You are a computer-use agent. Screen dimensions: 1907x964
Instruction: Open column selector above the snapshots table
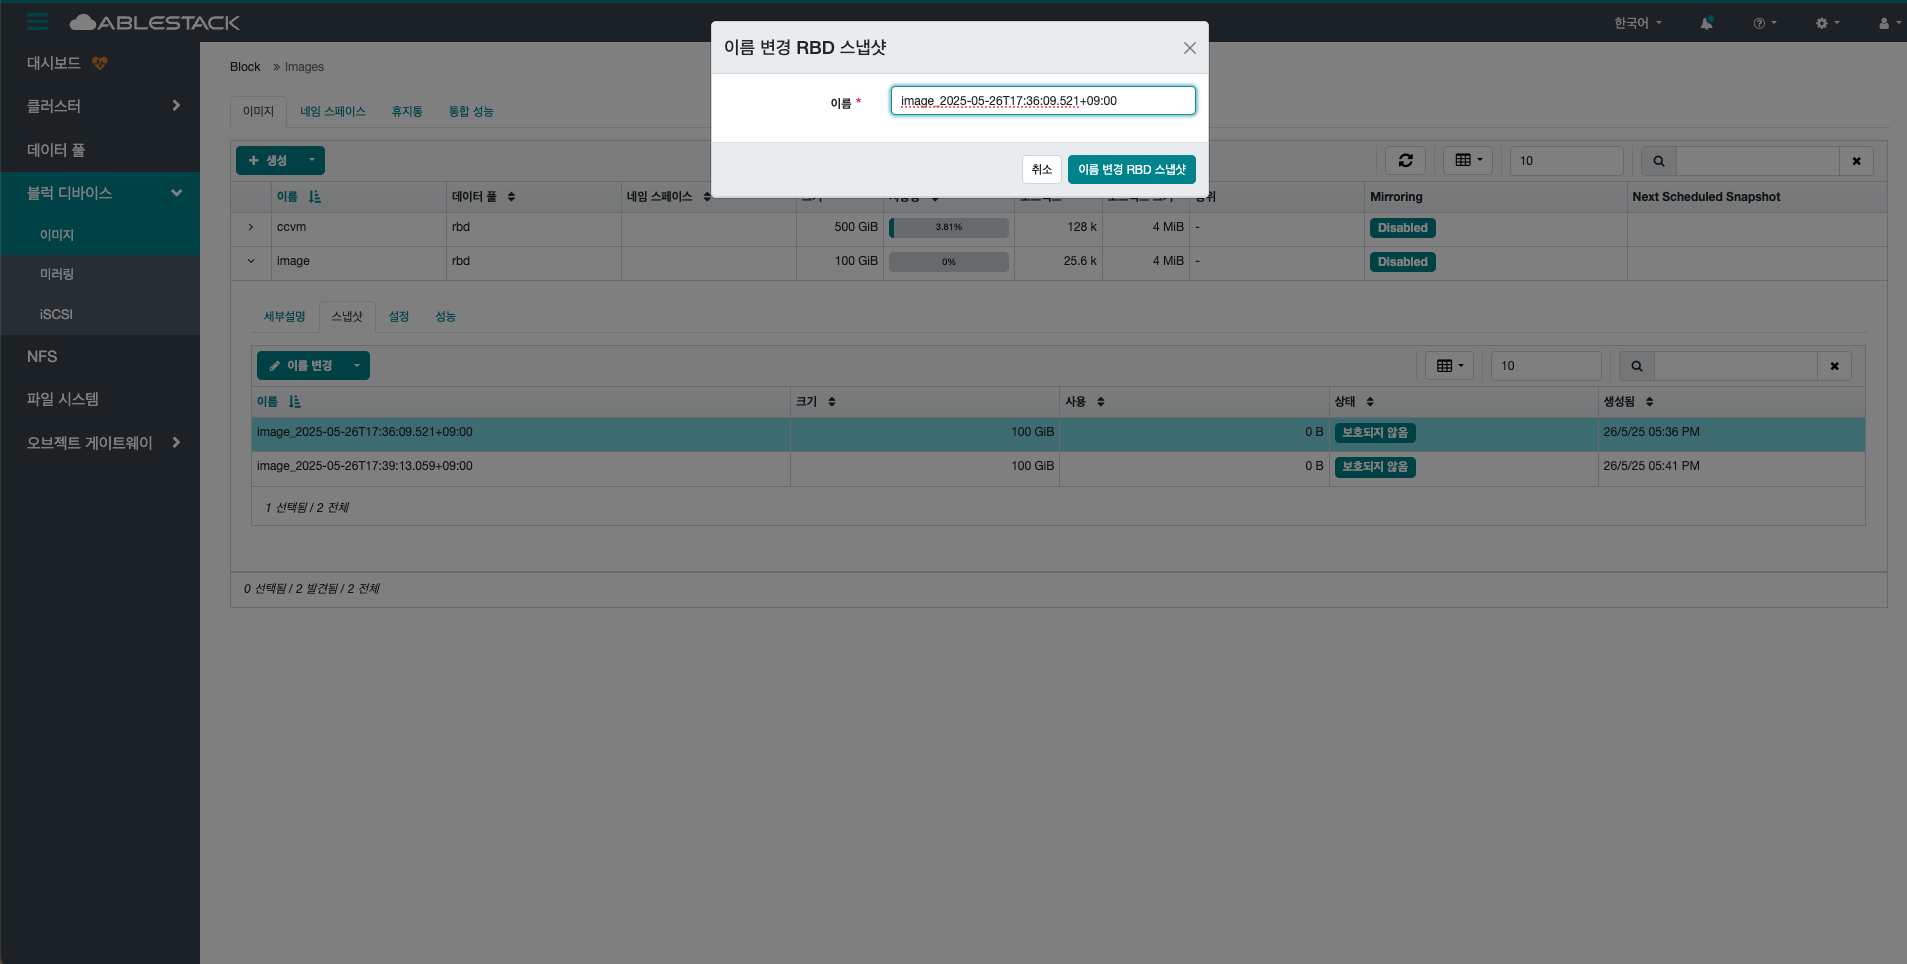1449,366
